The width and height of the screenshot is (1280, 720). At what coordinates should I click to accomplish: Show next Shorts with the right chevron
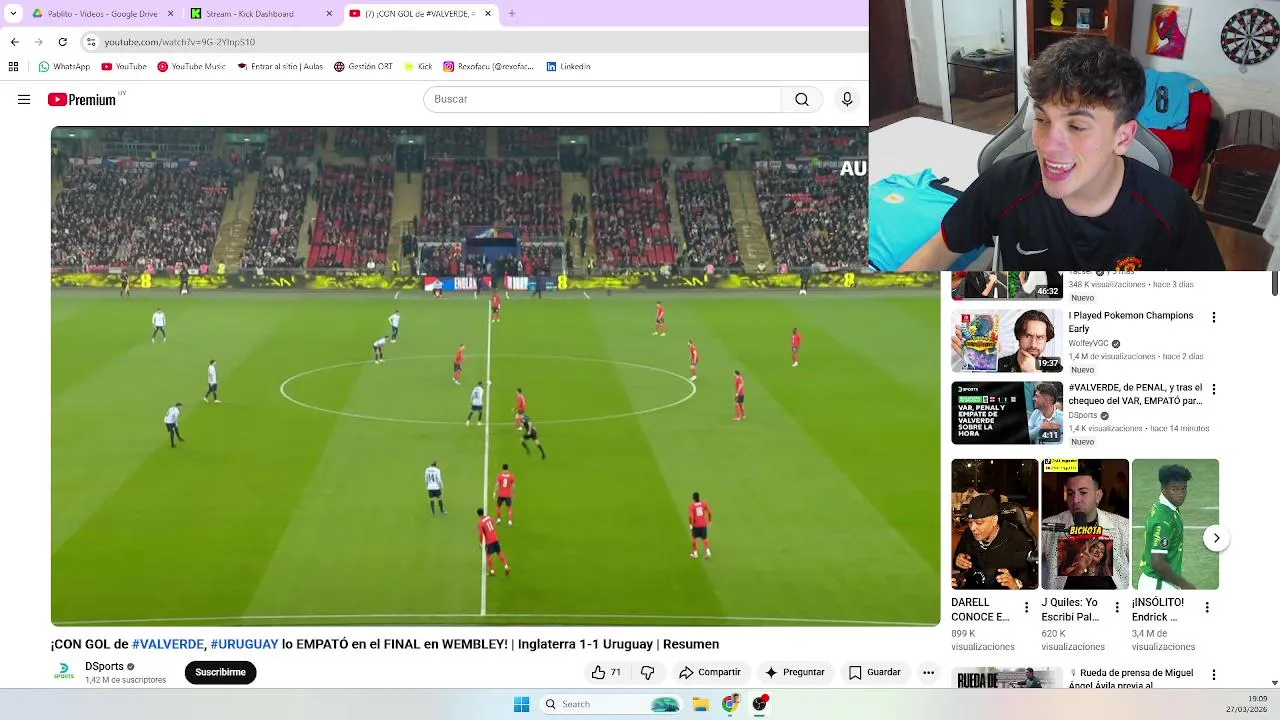(1216, 538)
